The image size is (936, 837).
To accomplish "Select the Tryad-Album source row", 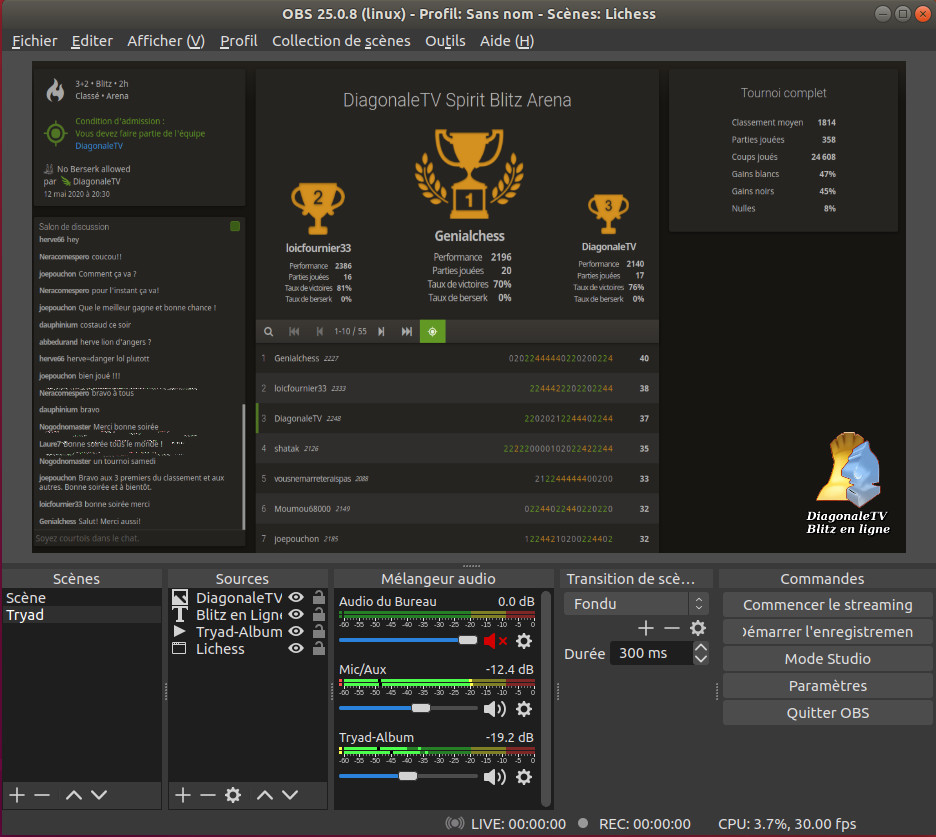I will 248,632.
